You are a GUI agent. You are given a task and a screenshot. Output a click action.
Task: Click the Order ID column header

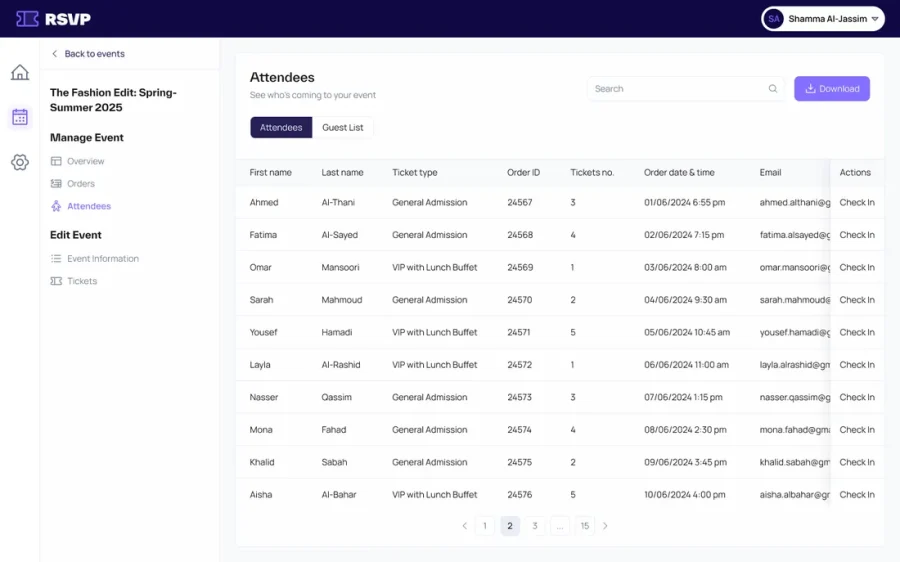coord(523,172)
